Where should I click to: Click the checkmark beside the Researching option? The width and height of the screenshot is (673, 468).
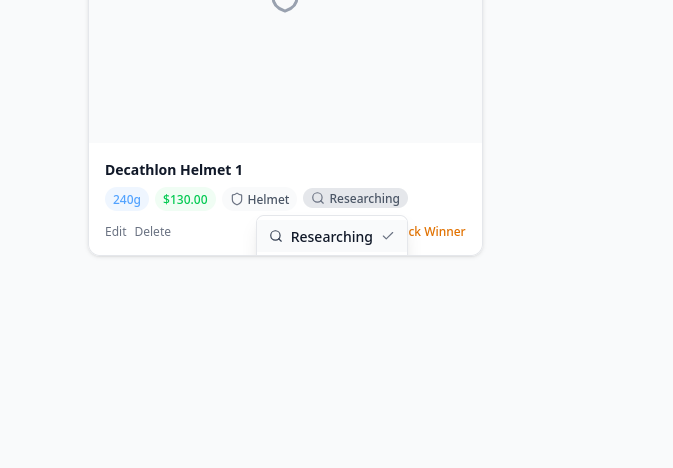388,237
